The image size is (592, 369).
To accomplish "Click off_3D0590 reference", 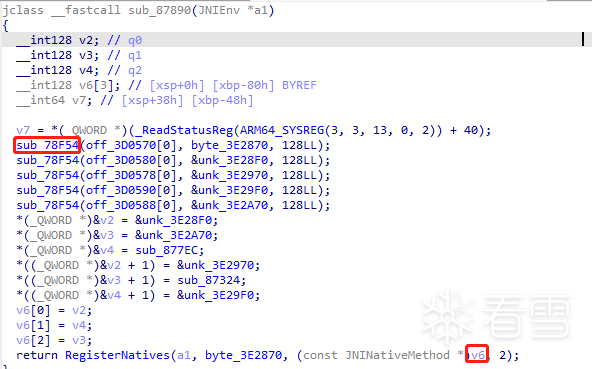I will (x=121, y=190).
